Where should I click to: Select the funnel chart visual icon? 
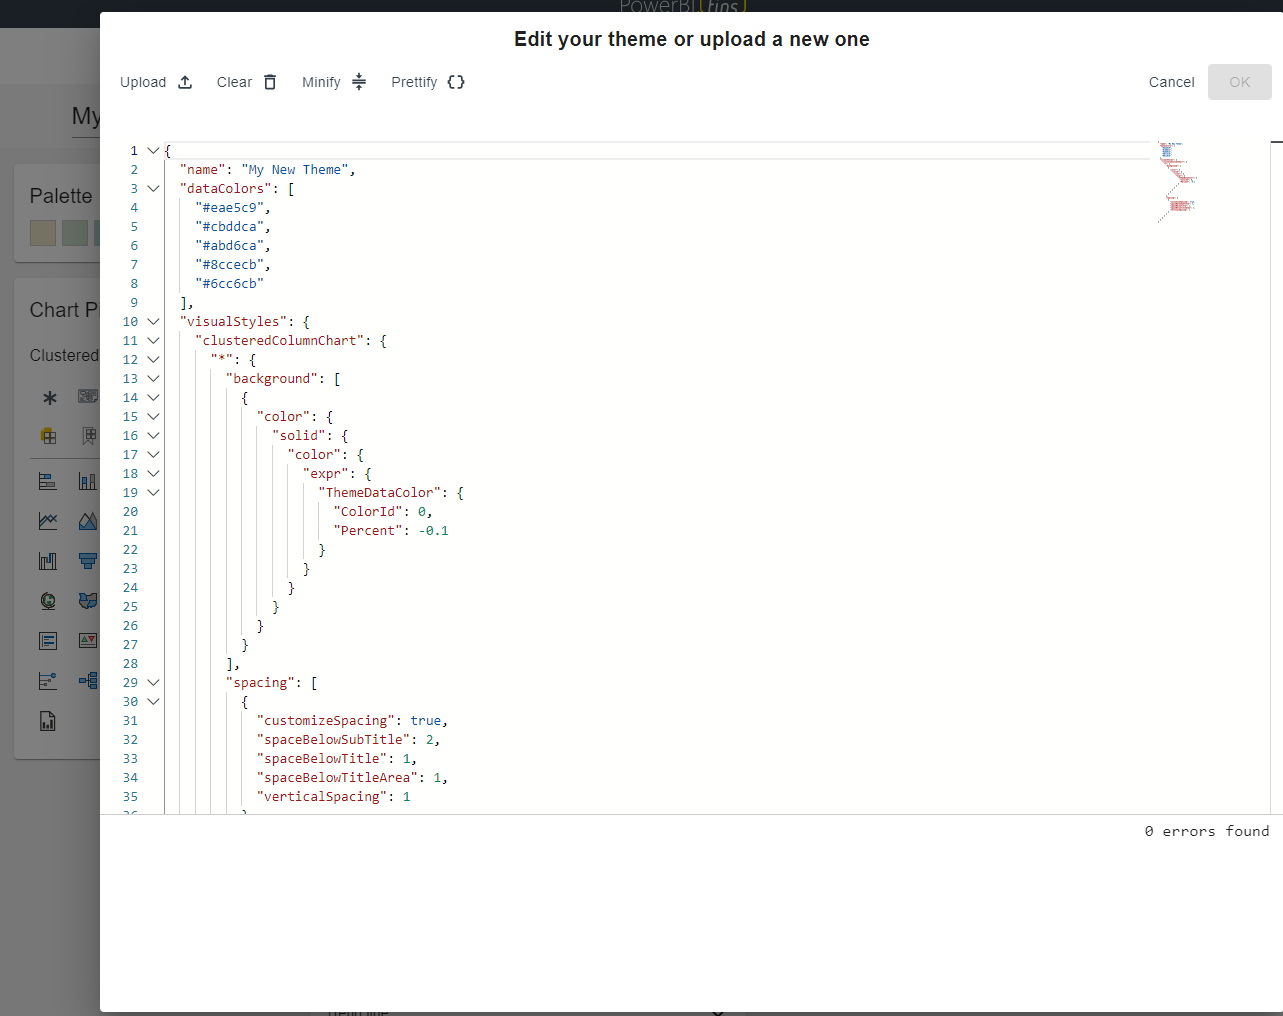pos(87,561)
